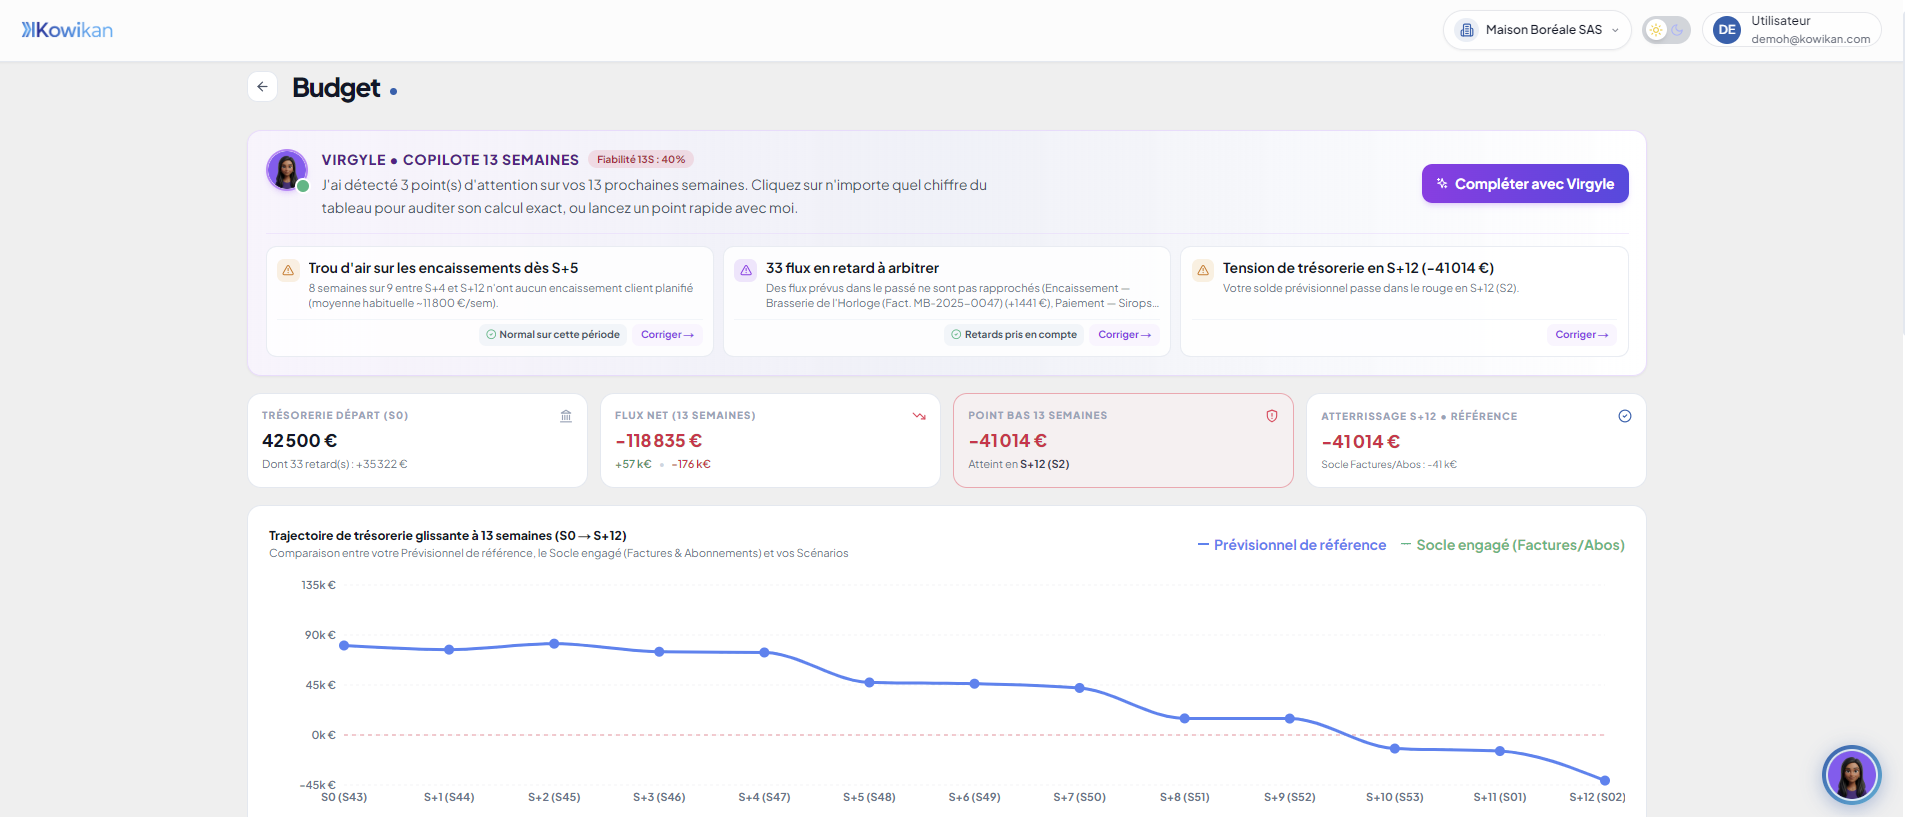The image size is (1905, 817).
Task: Toggle Retards pris en compte option
Action: point(1014,335)
